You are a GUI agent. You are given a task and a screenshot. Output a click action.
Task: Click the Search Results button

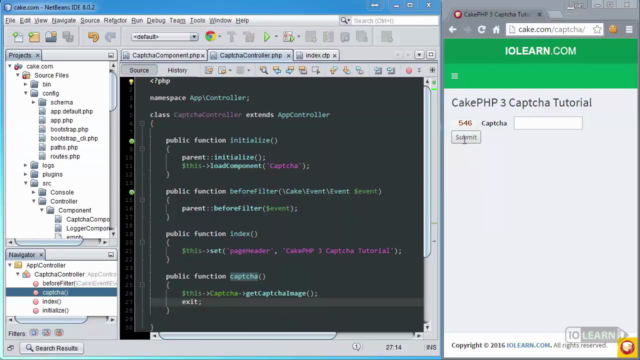tap(52, 348)
